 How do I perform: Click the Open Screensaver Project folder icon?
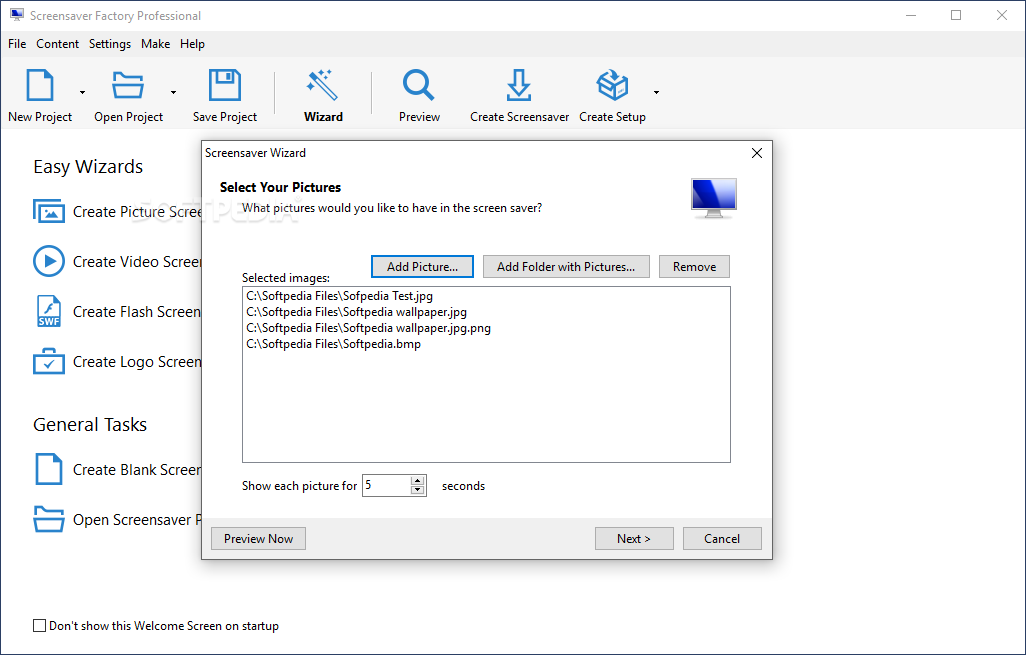click(x=49, y=519)
